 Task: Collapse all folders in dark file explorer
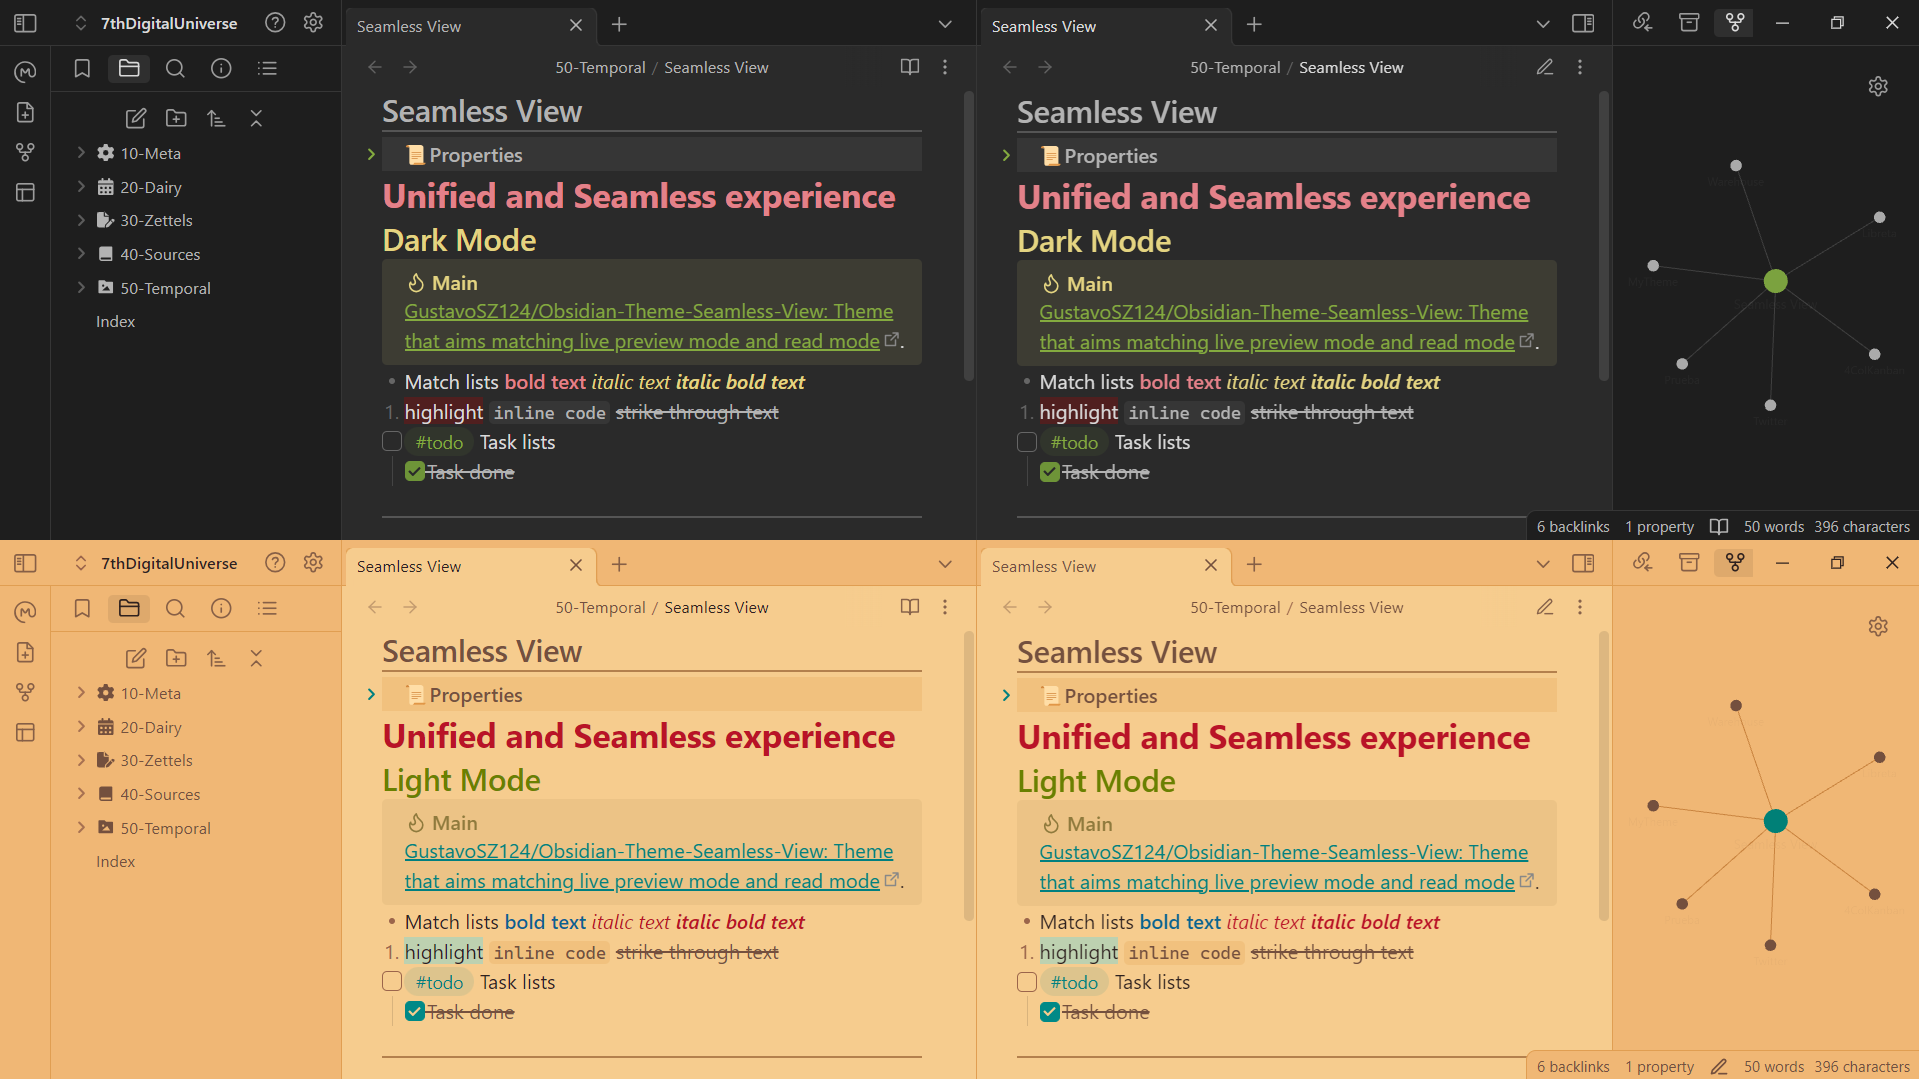(256, 118)
